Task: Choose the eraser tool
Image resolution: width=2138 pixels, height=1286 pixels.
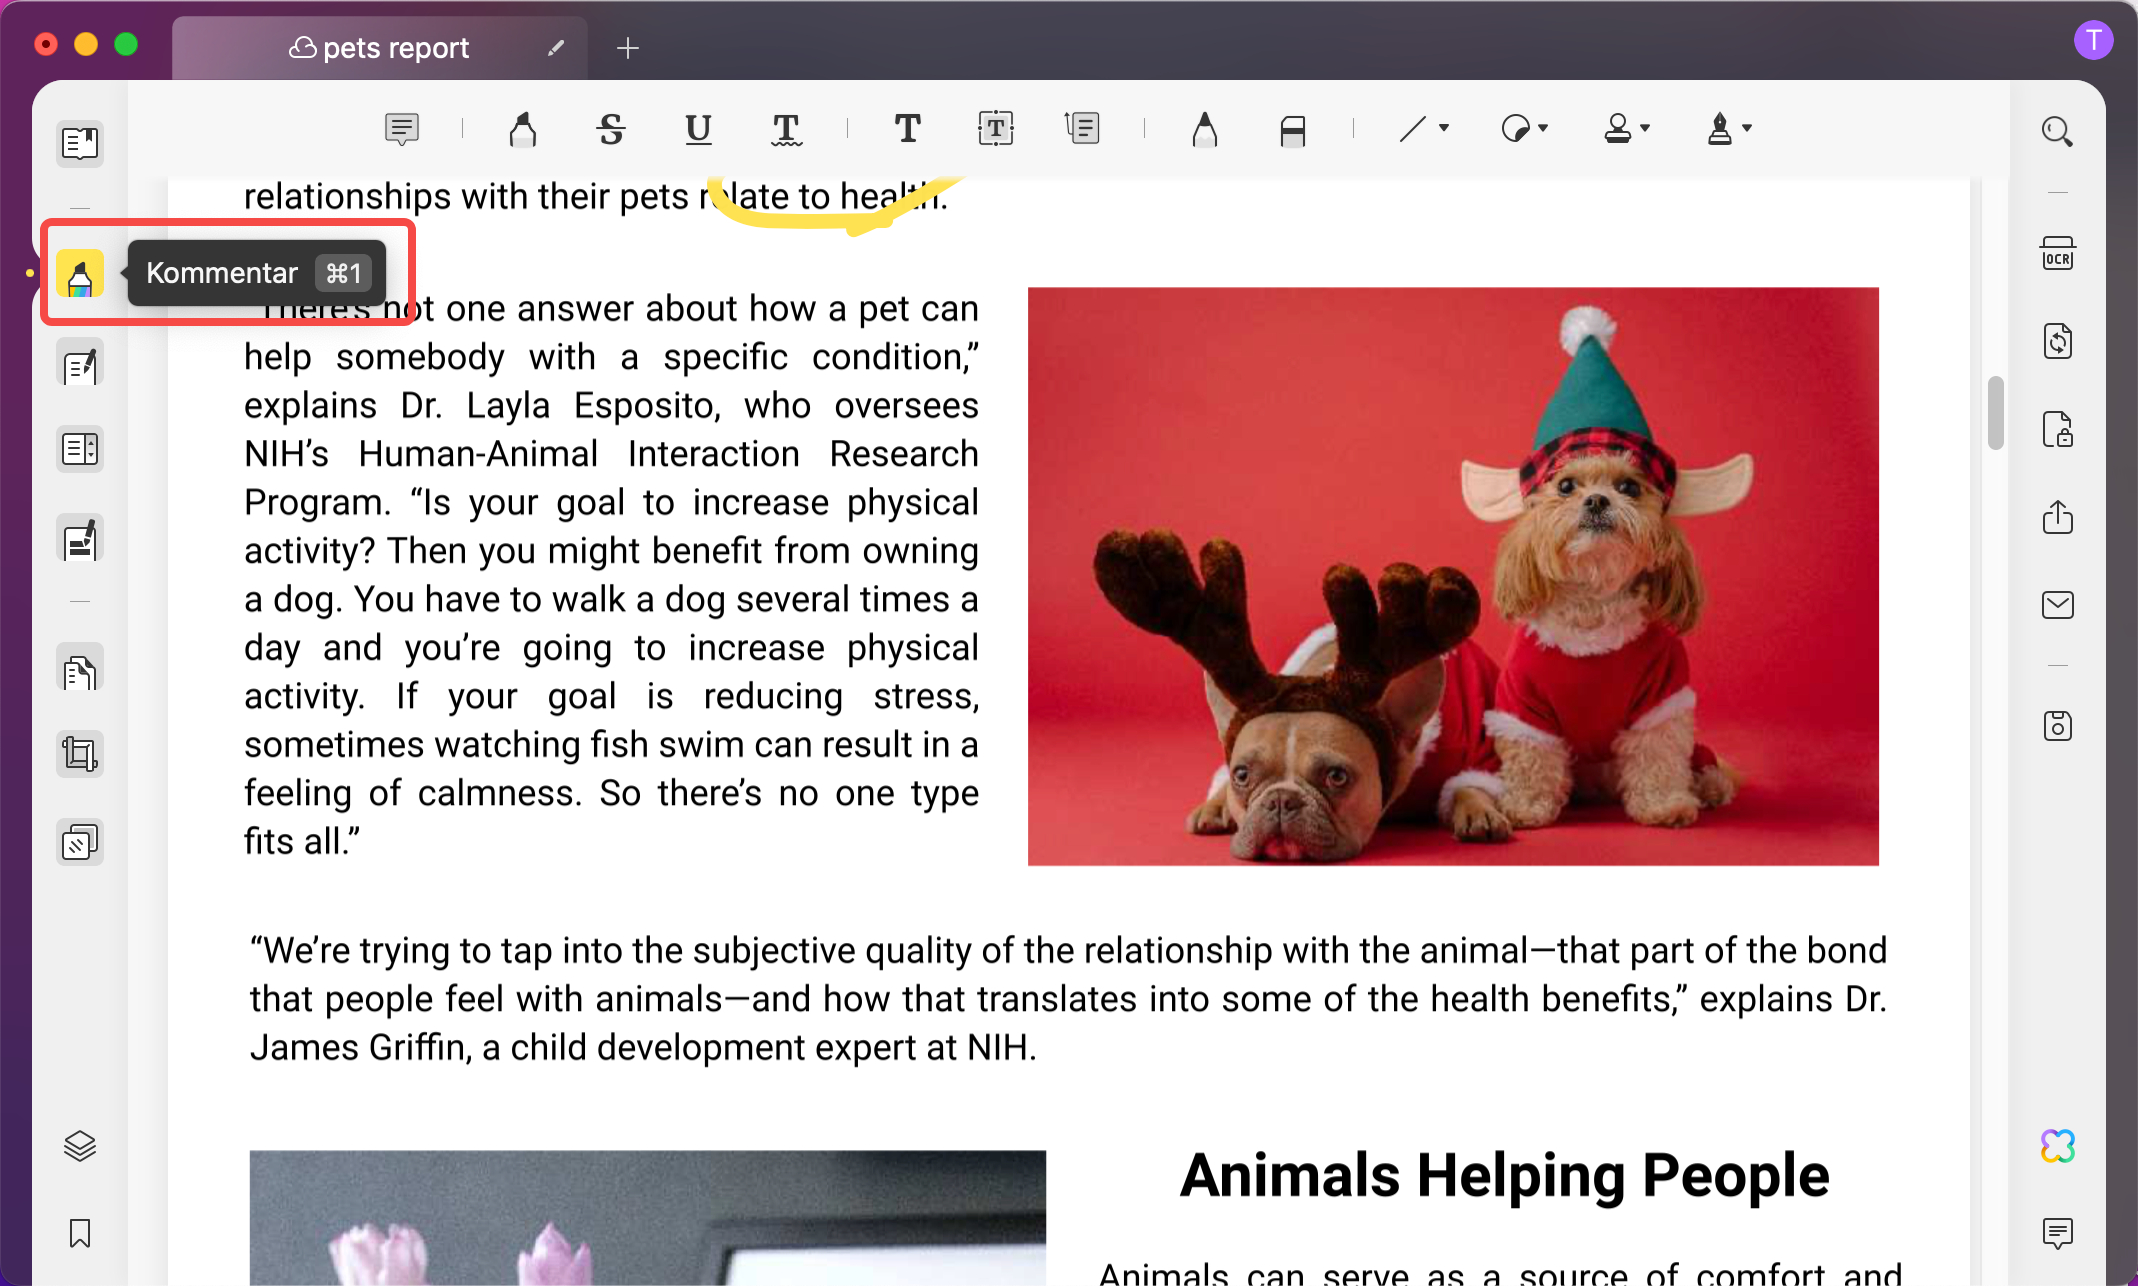Action: 1292,130
